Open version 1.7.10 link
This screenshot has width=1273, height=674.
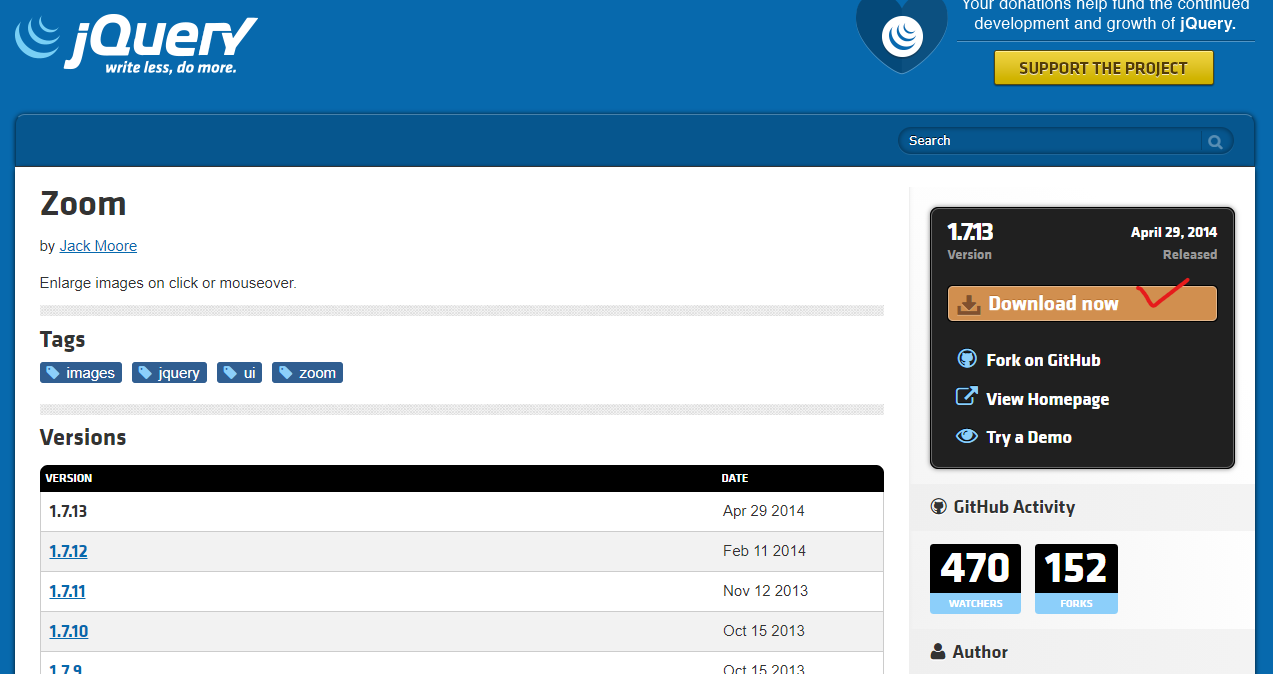click(68, 631)
